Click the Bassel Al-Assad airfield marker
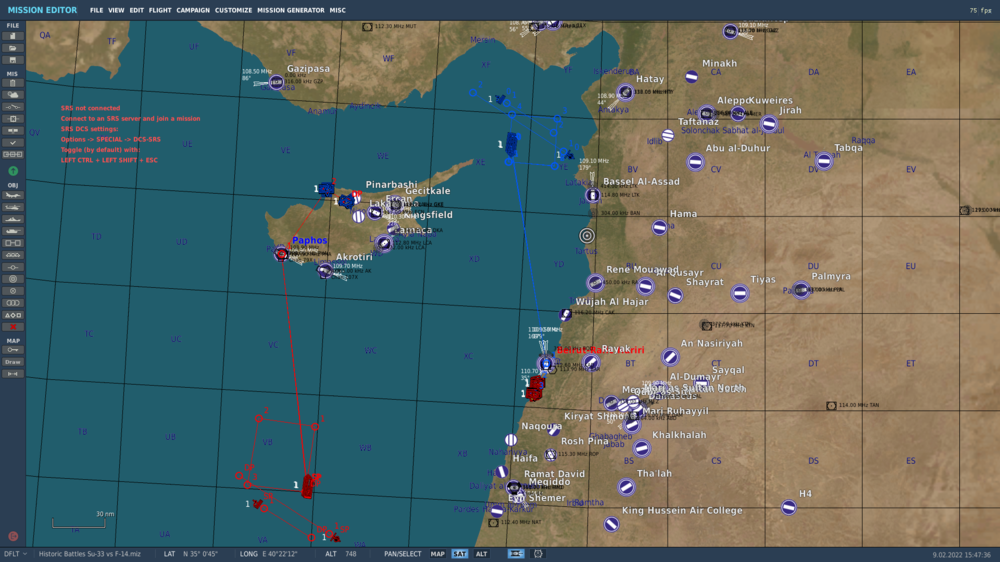The width and height of the screenshot is (1000, 562). tap(592, 195)
